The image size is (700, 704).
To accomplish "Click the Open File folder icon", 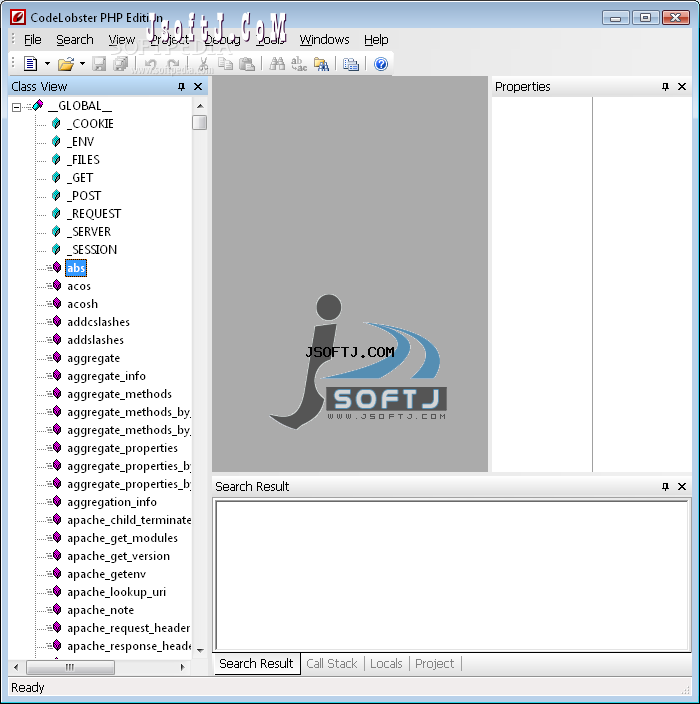I will (x=66, y=64).
